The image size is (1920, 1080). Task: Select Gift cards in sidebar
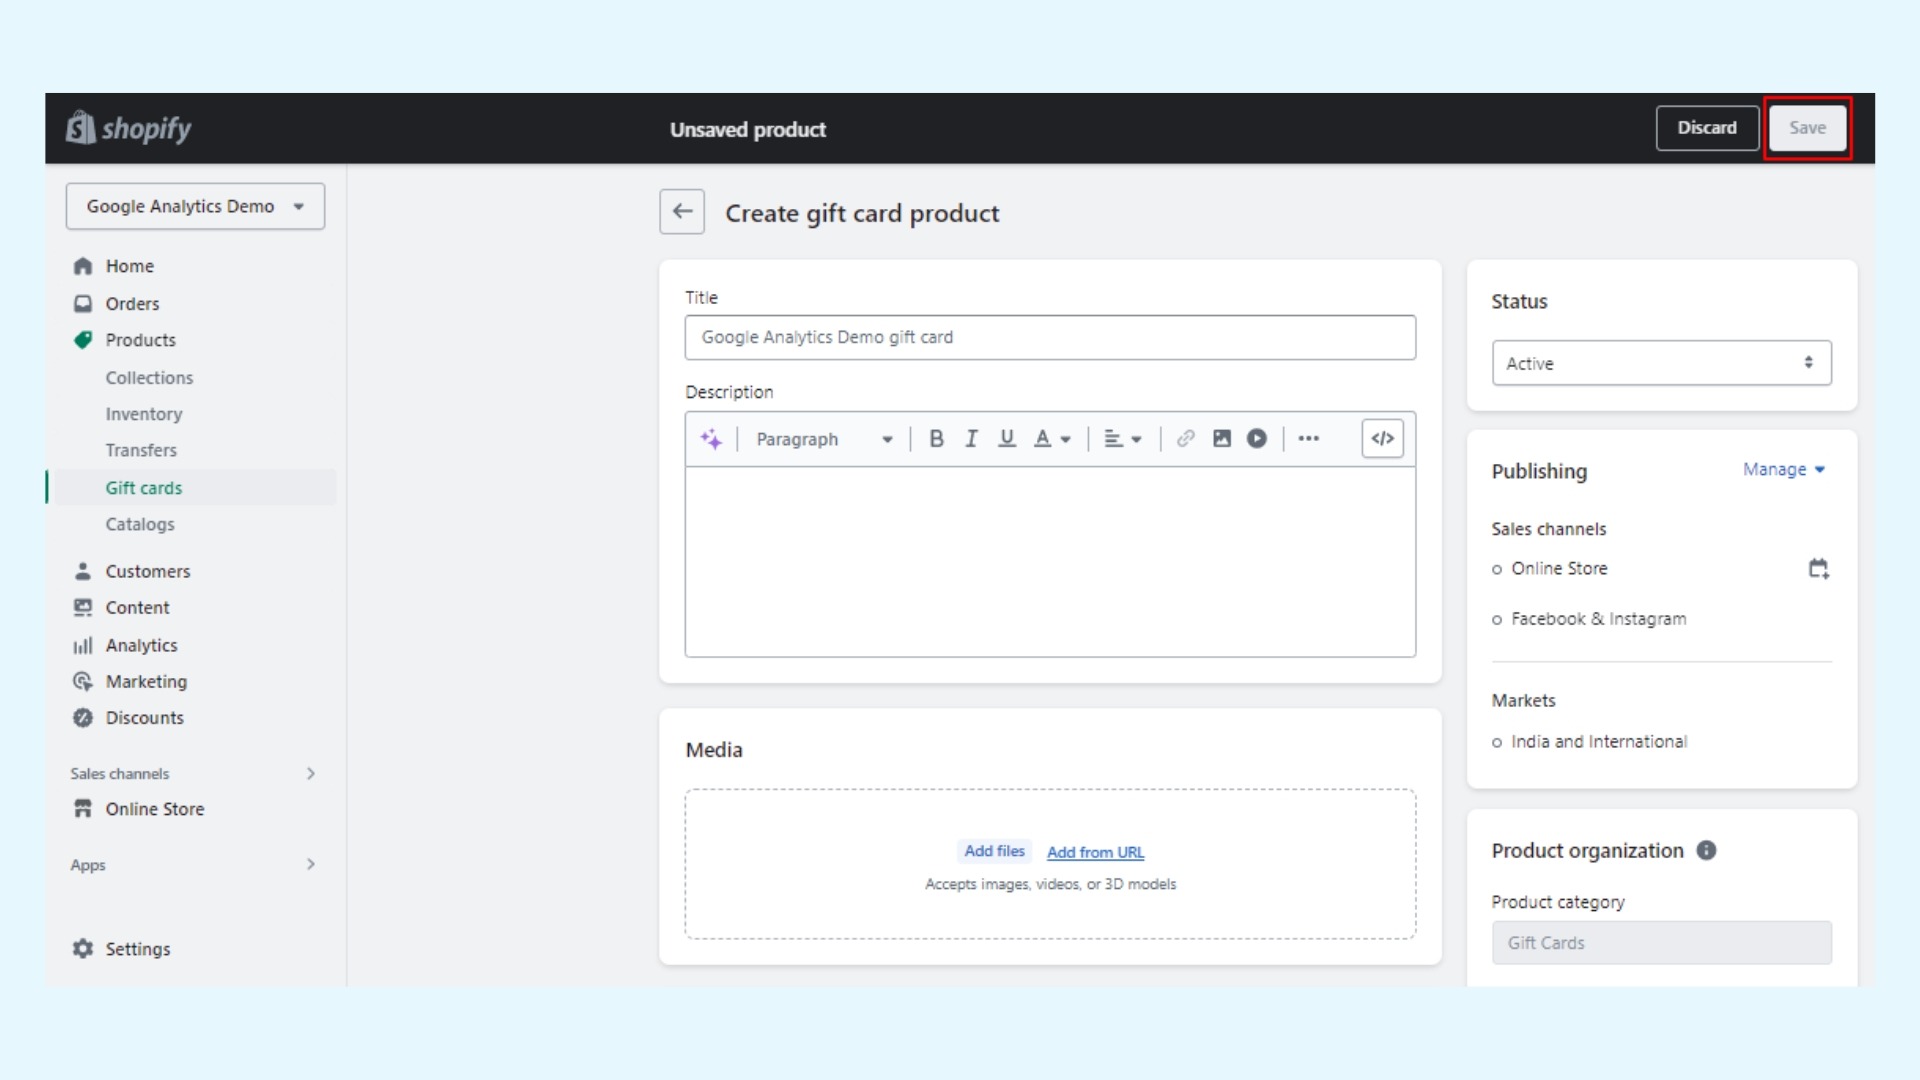[144, 488]
